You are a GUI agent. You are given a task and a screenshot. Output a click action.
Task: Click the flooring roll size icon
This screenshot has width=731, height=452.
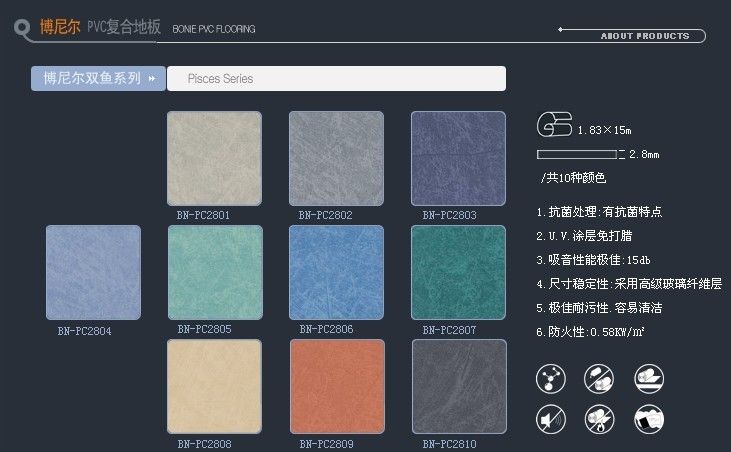(x=554, y=125)
